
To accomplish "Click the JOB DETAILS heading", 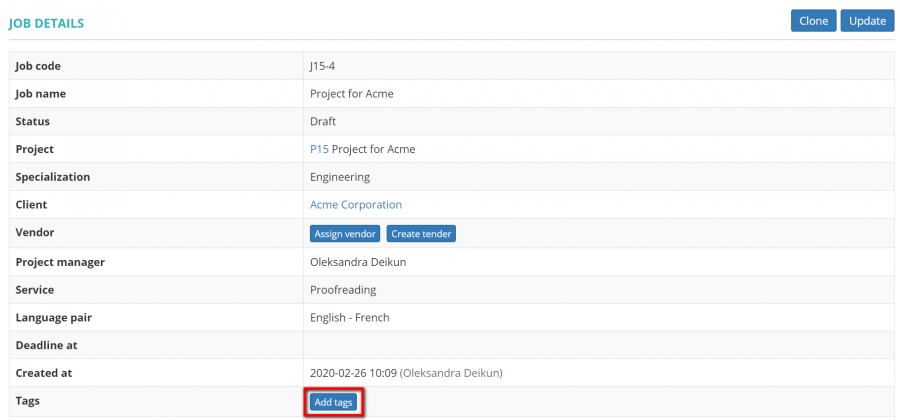I will (x=46, y=22).
